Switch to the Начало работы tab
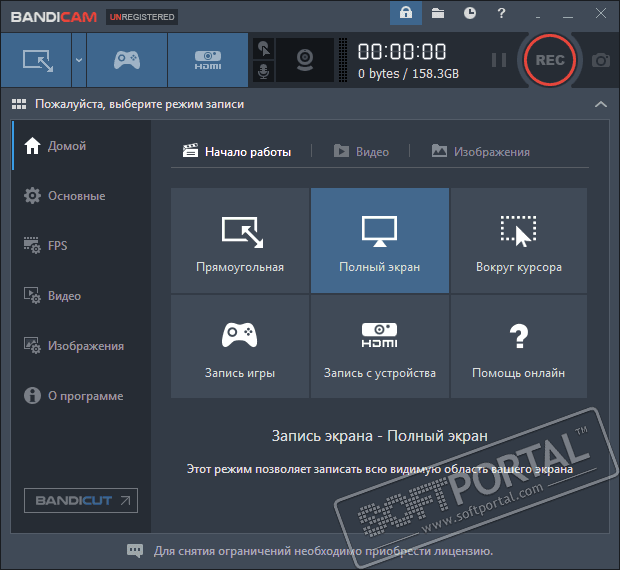 [x=237, y=152]
